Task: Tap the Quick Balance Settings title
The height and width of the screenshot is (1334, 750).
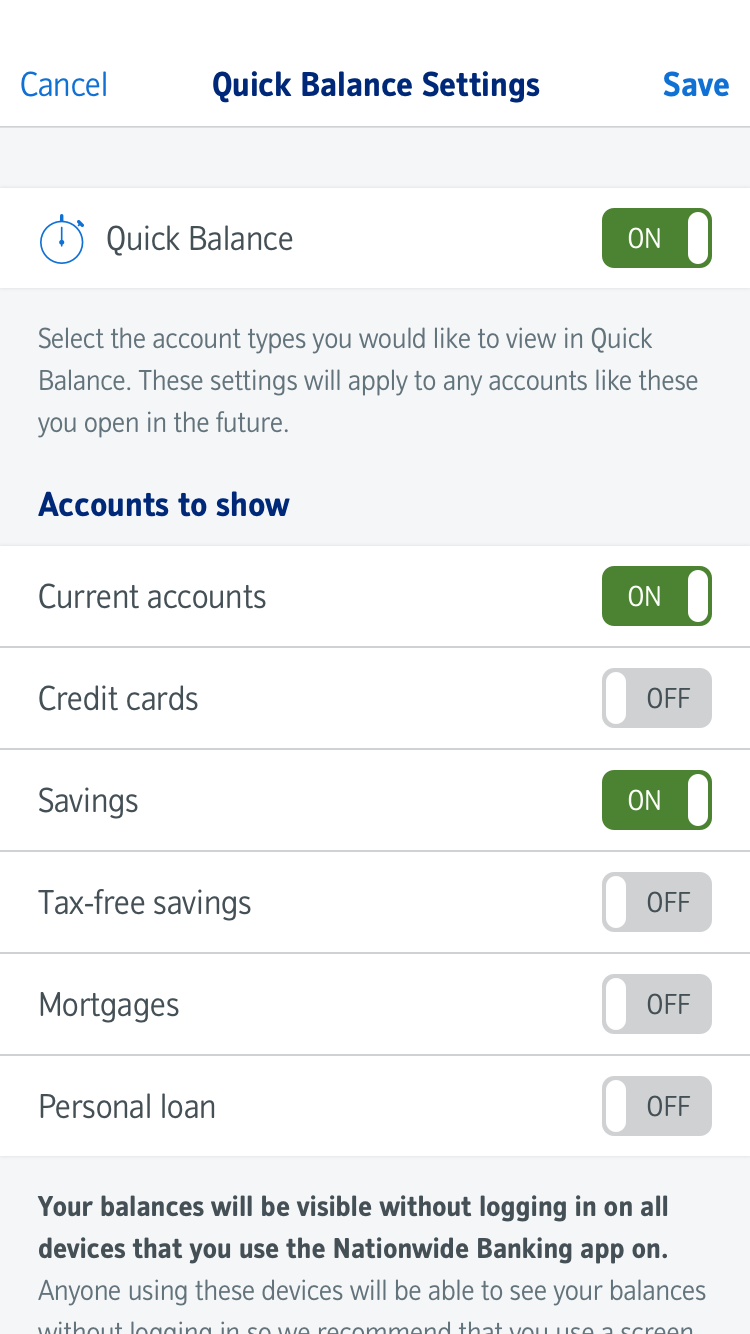Action: coord(376,85)
